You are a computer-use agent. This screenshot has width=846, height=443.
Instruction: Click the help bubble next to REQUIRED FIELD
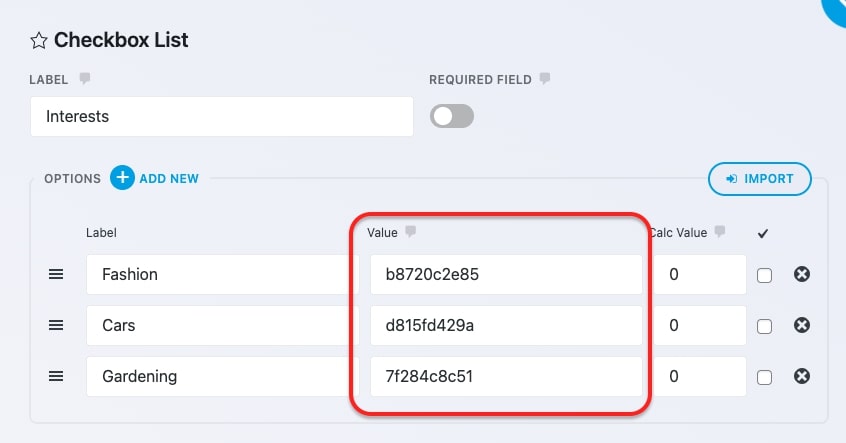545,79
